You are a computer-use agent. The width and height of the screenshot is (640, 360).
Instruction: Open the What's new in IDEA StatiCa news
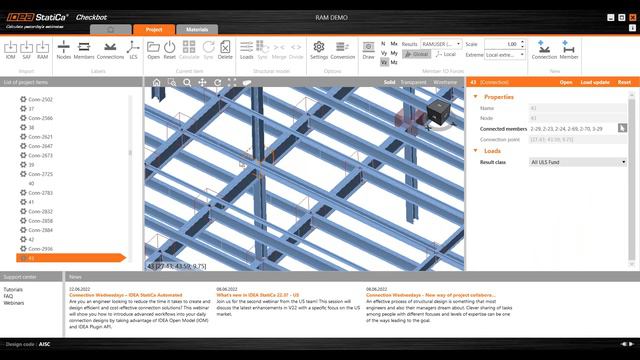(258, 295)
